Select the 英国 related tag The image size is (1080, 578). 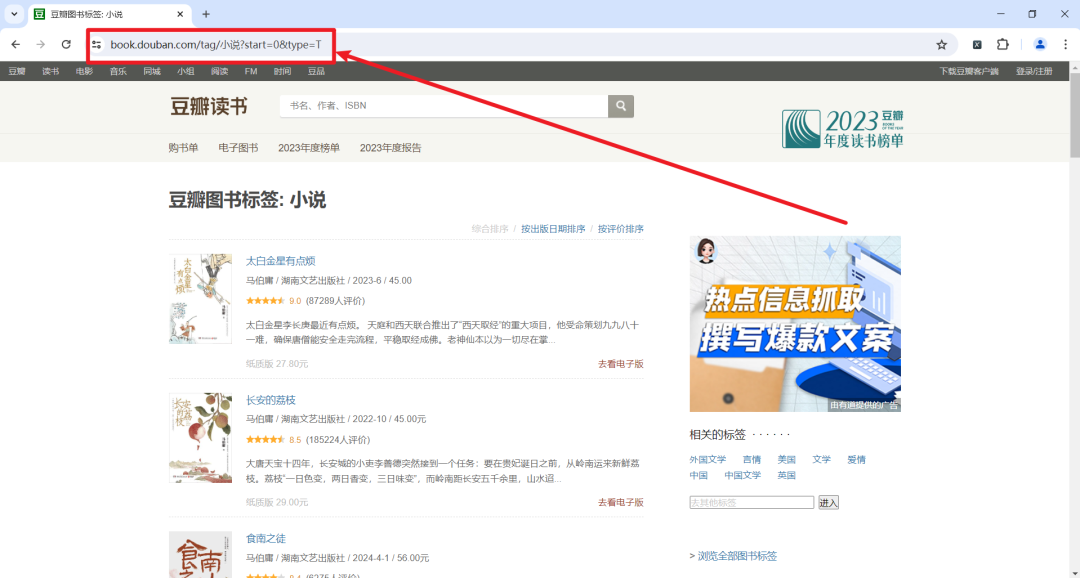click(787, 475)
